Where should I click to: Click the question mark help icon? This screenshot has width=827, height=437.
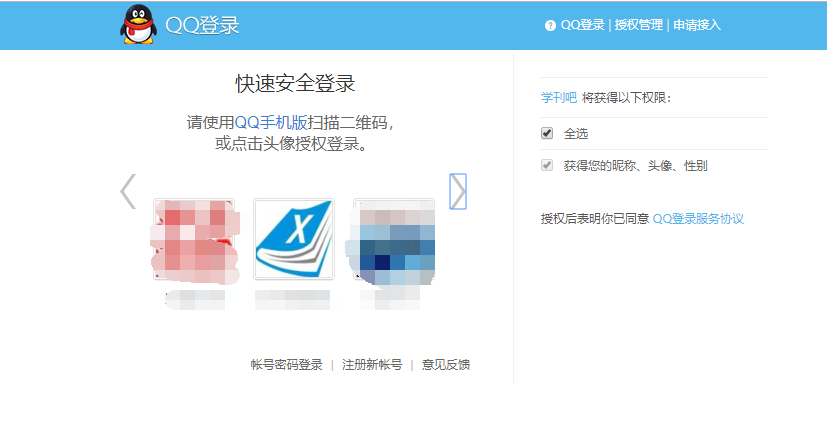coord(550,25)
